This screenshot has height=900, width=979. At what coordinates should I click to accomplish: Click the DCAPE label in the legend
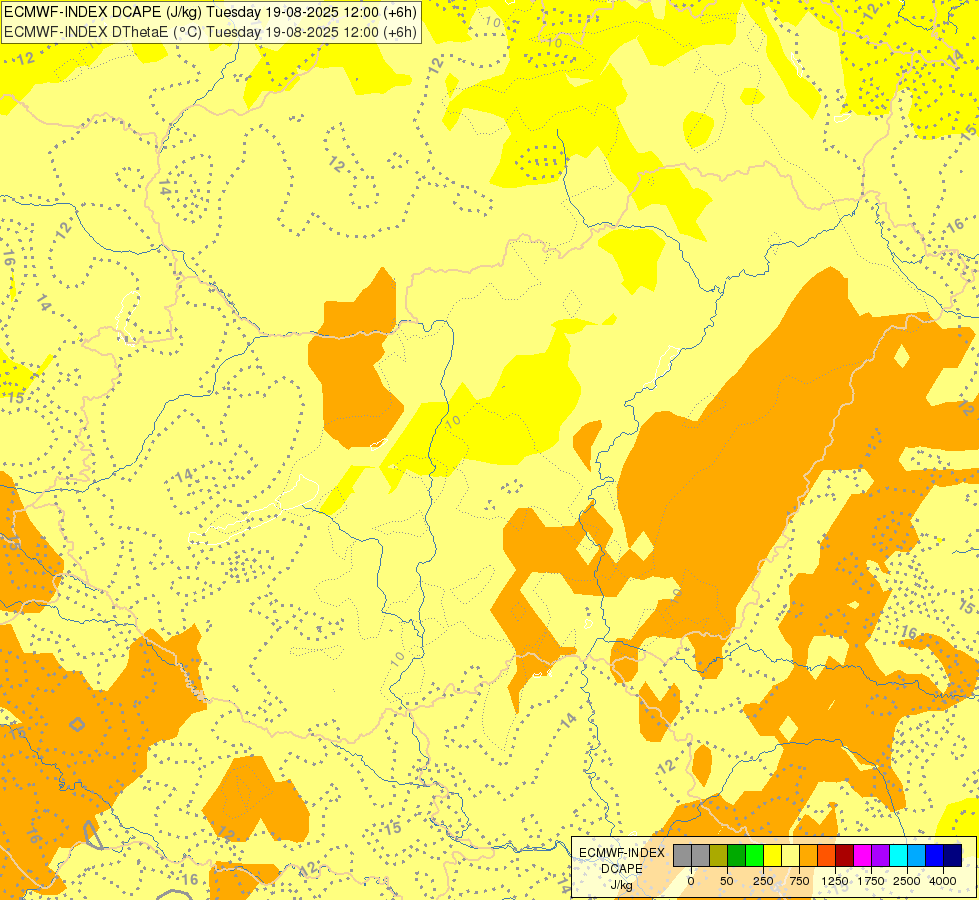(622, 869)
